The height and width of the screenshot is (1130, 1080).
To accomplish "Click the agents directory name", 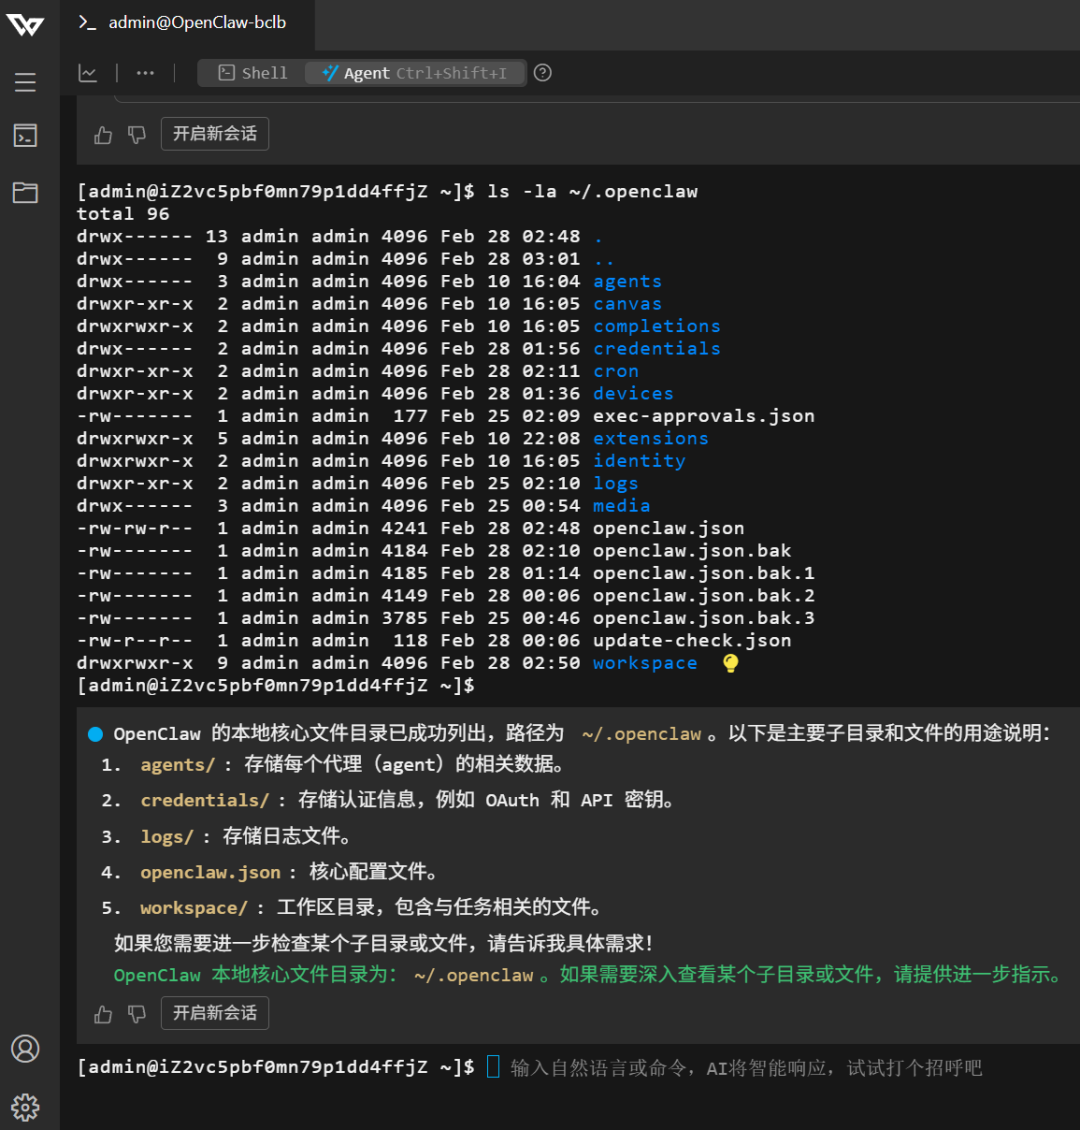I will point(627,281).
